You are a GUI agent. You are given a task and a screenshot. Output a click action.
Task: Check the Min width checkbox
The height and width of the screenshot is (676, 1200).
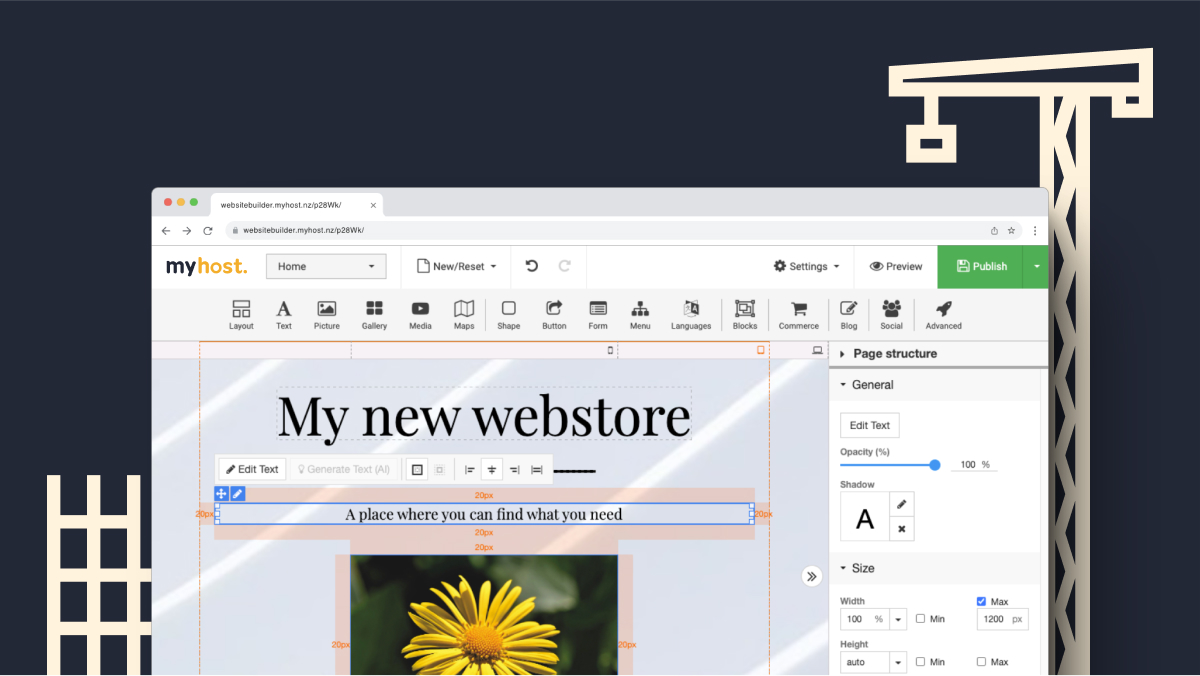[x=919, y=618]
